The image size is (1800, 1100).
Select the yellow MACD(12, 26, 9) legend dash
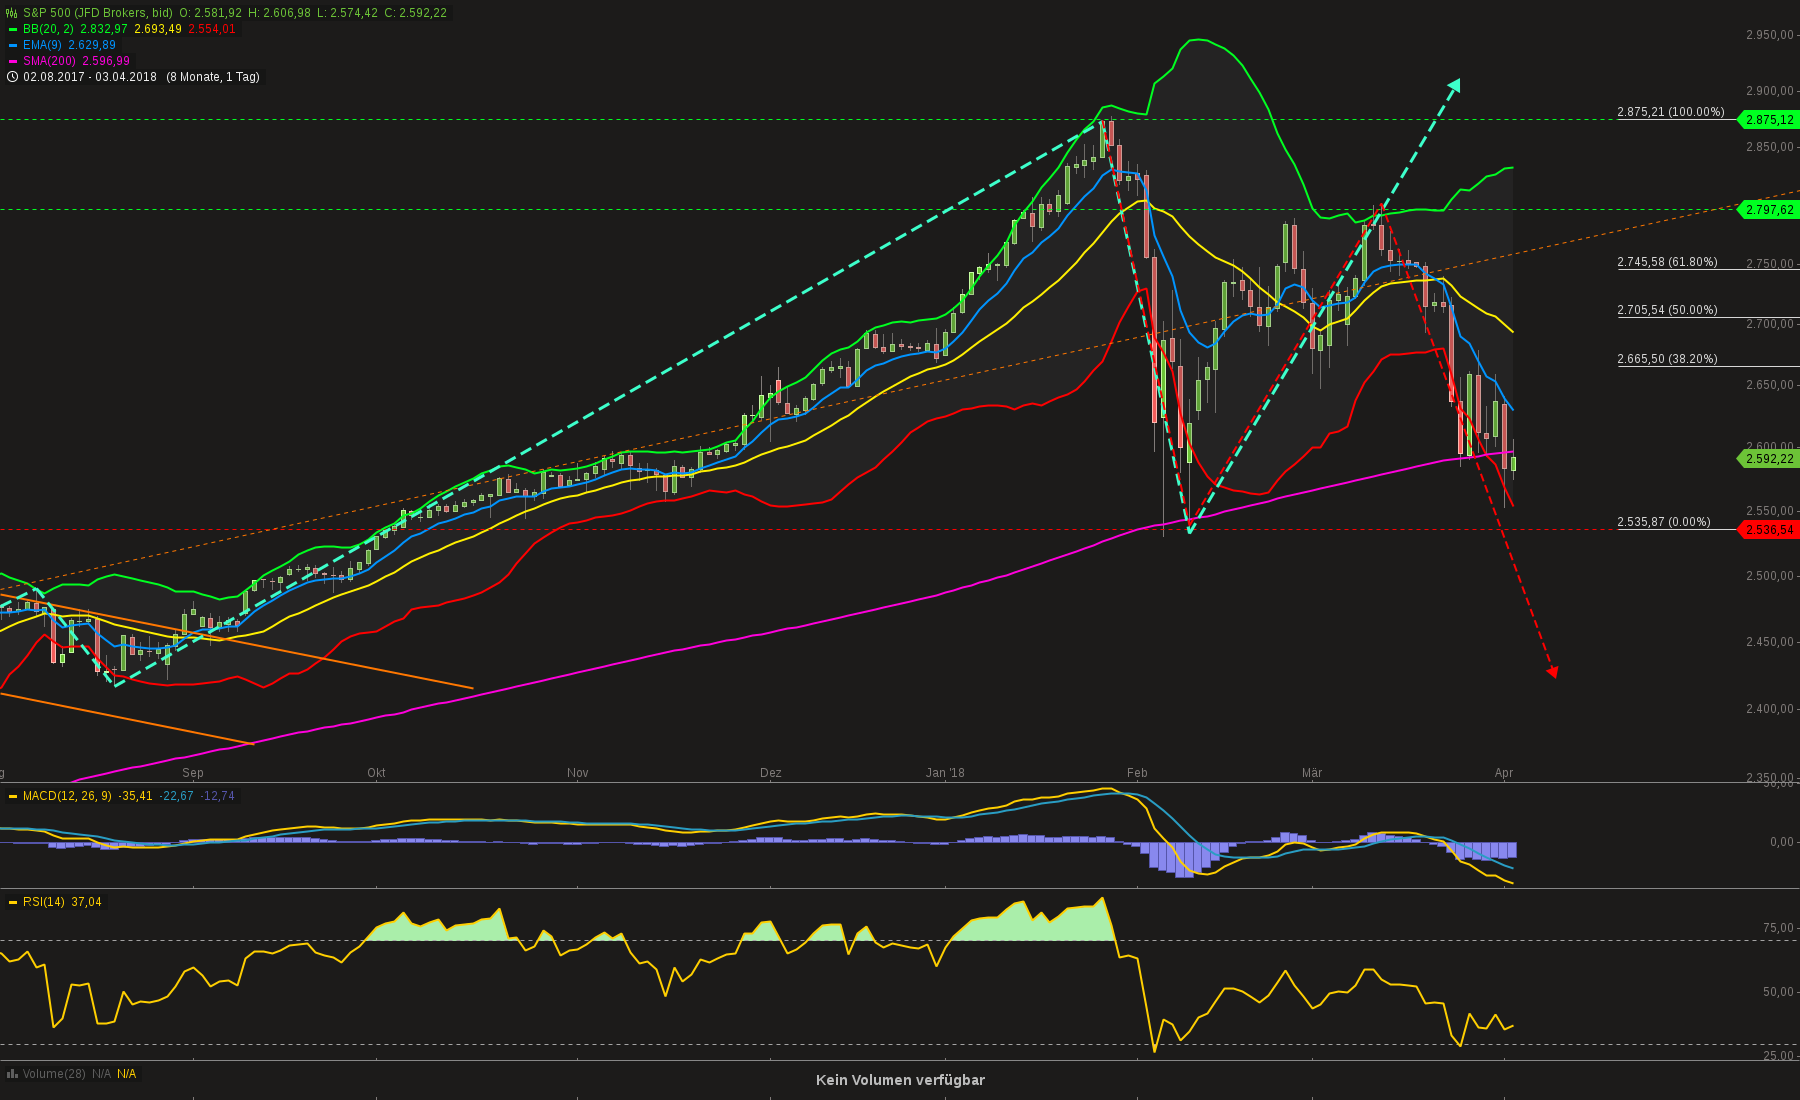pyautogui.click(x=13, y=796)
